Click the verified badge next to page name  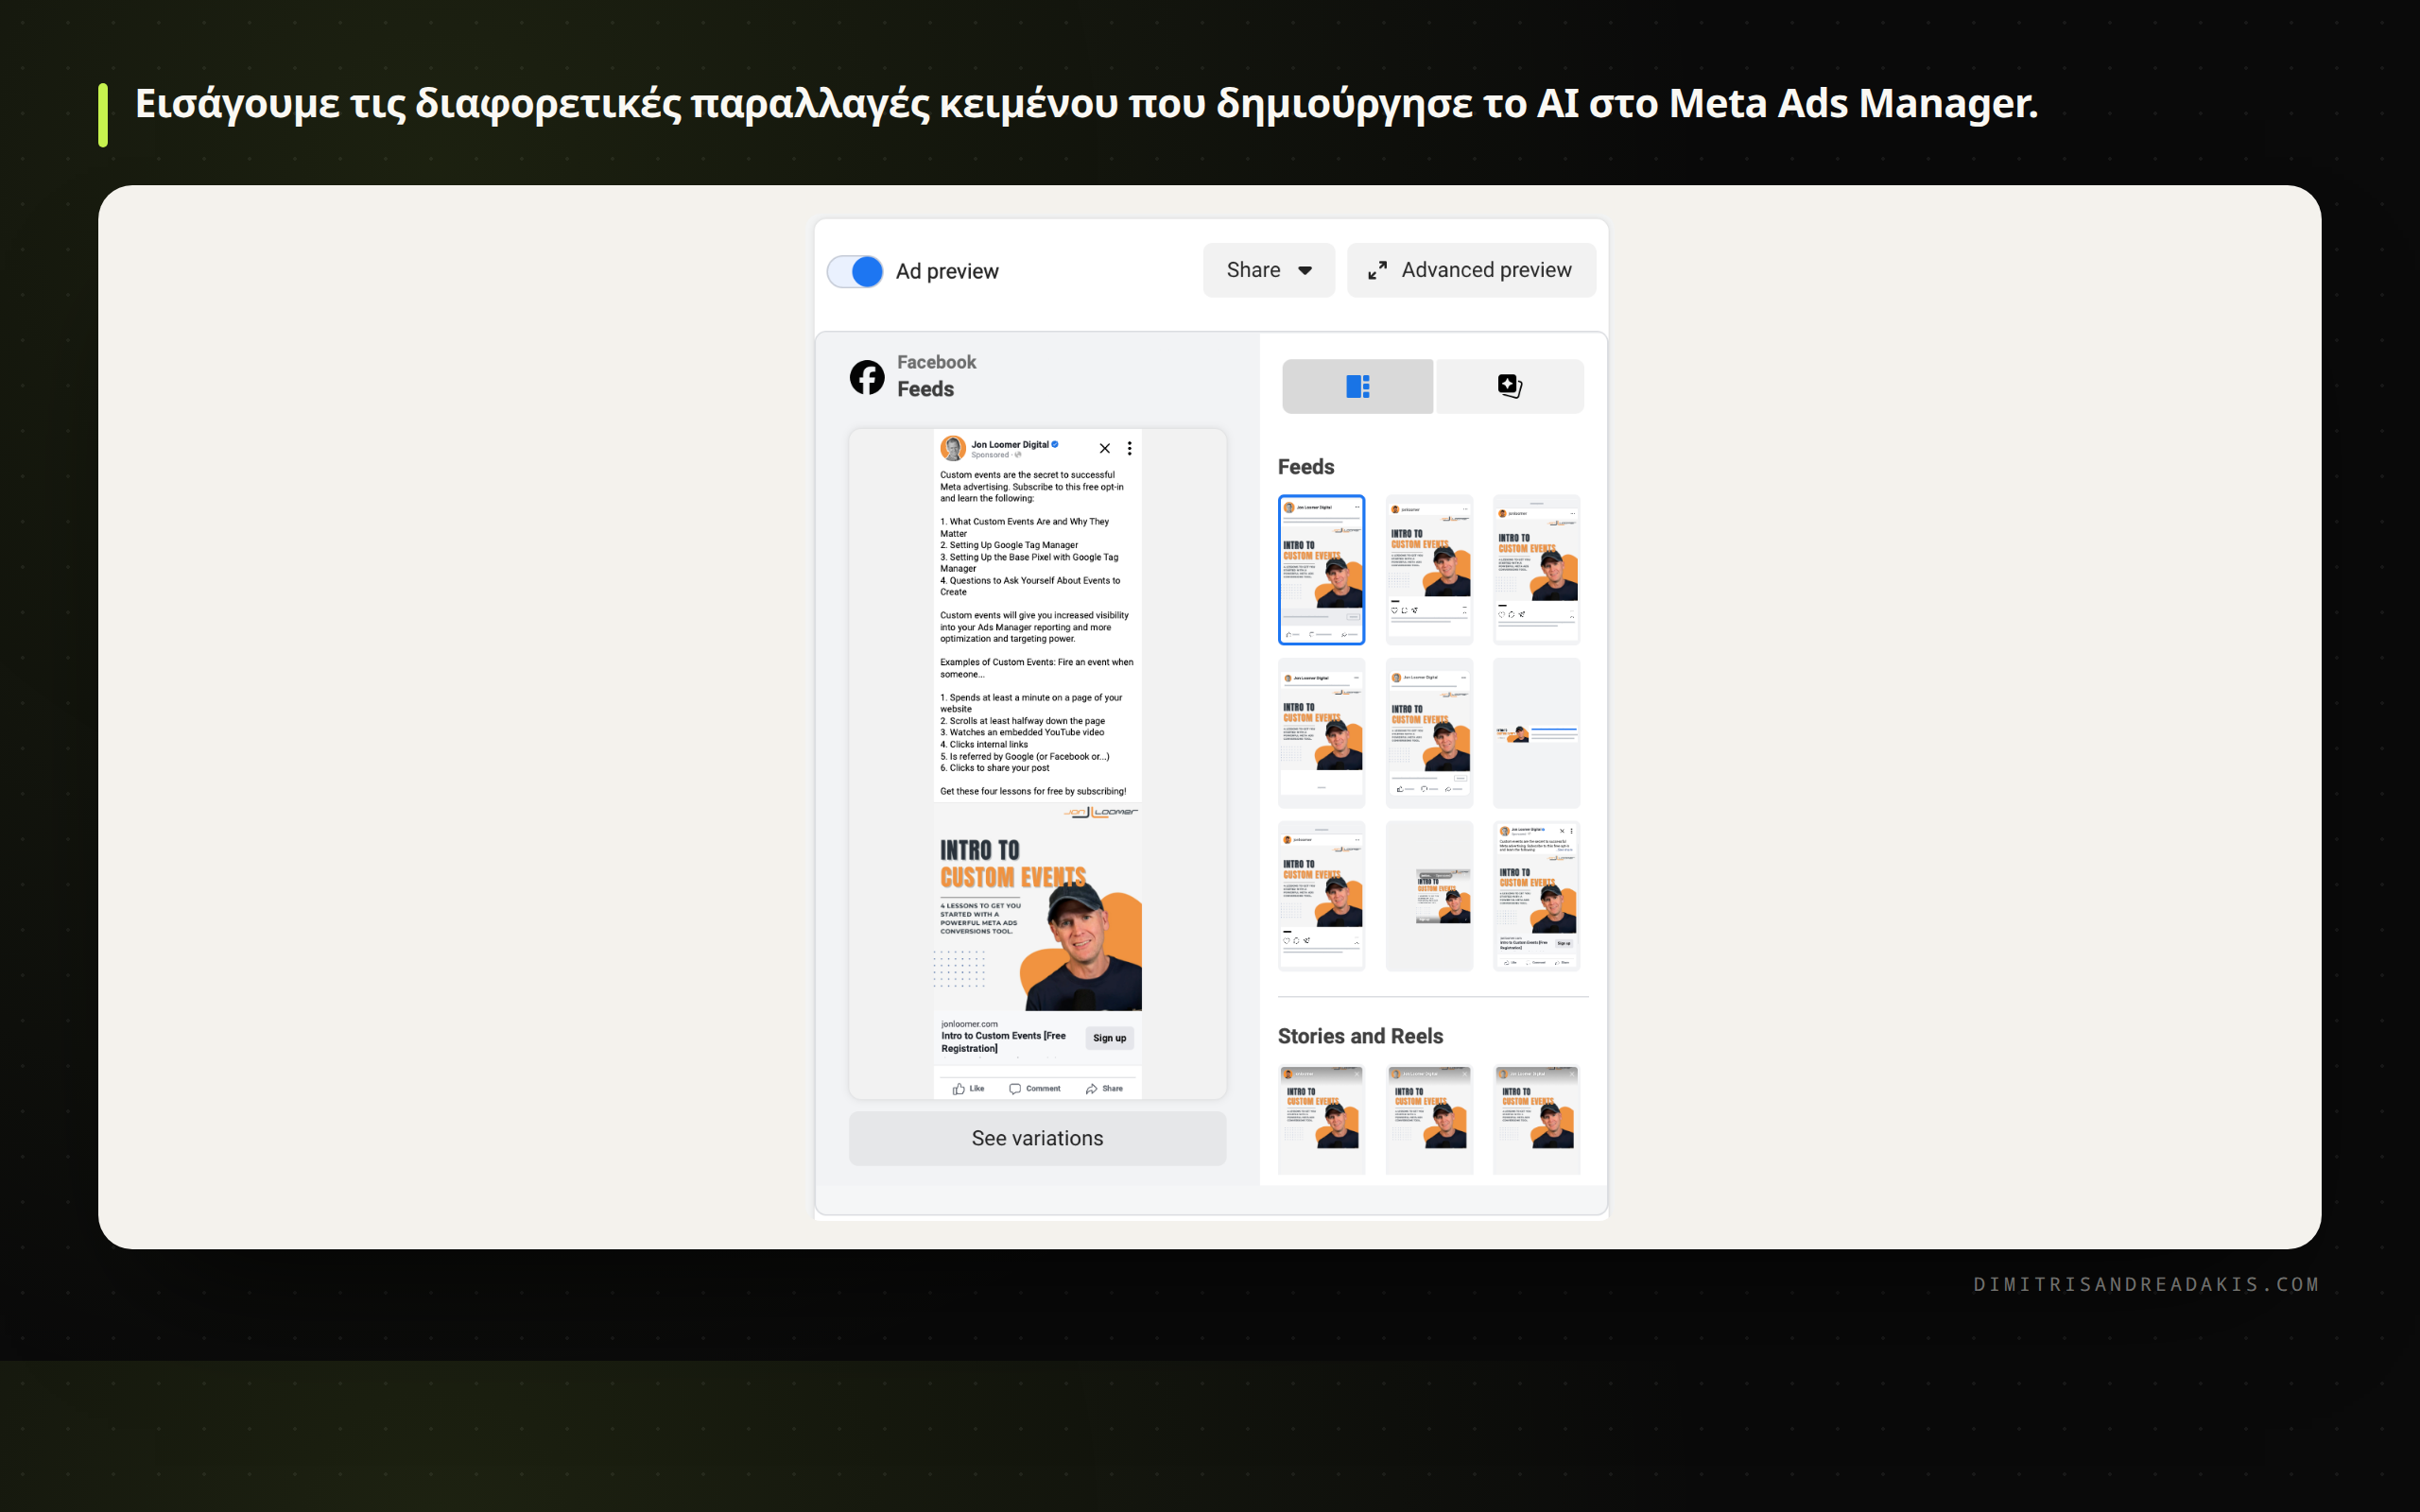point(1055,444)
